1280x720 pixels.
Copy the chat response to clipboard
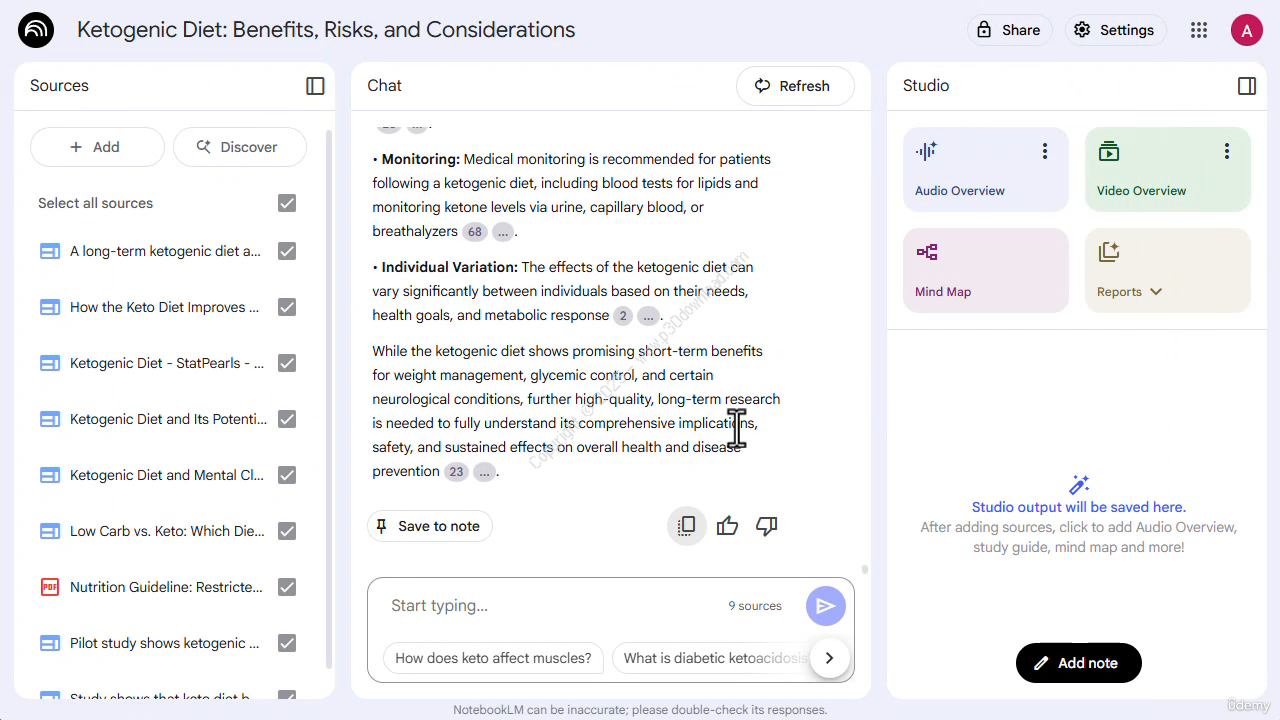(687, 526)
